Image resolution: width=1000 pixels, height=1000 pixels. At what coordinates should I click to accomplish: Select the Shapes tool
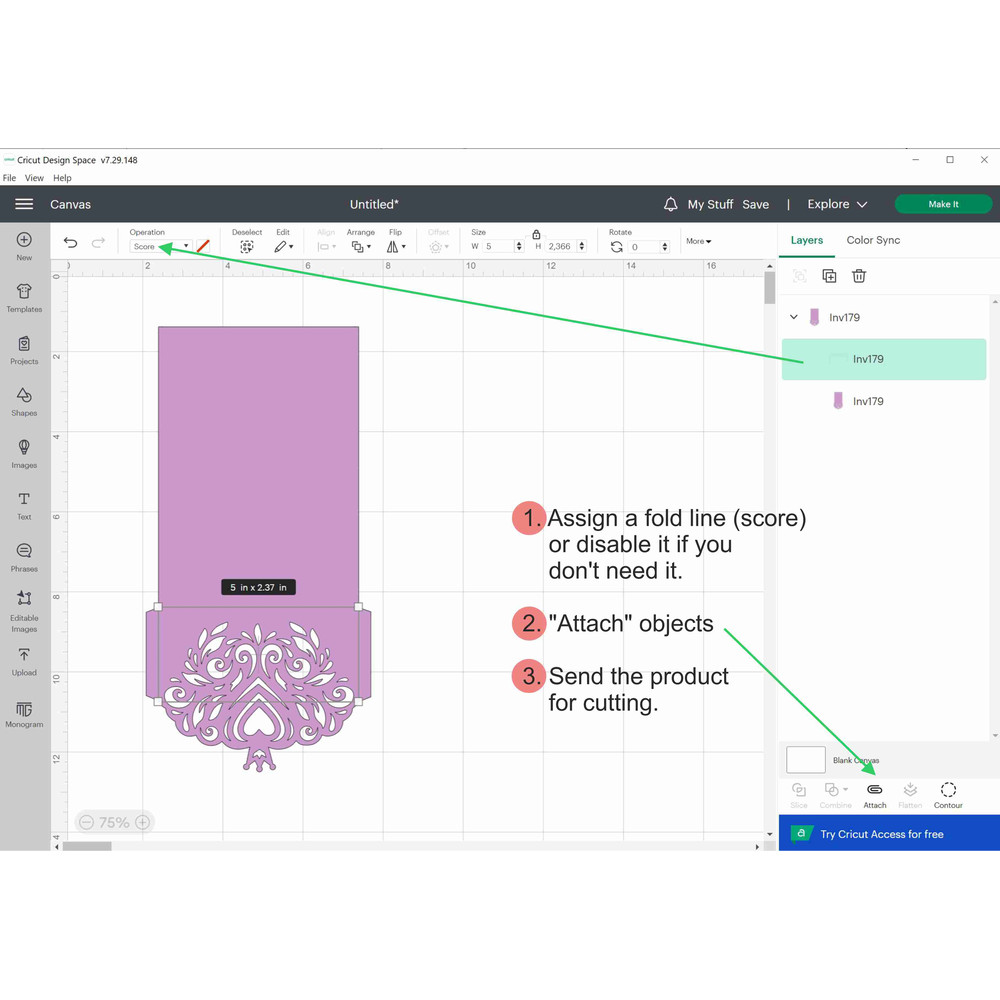click(24, 400)
